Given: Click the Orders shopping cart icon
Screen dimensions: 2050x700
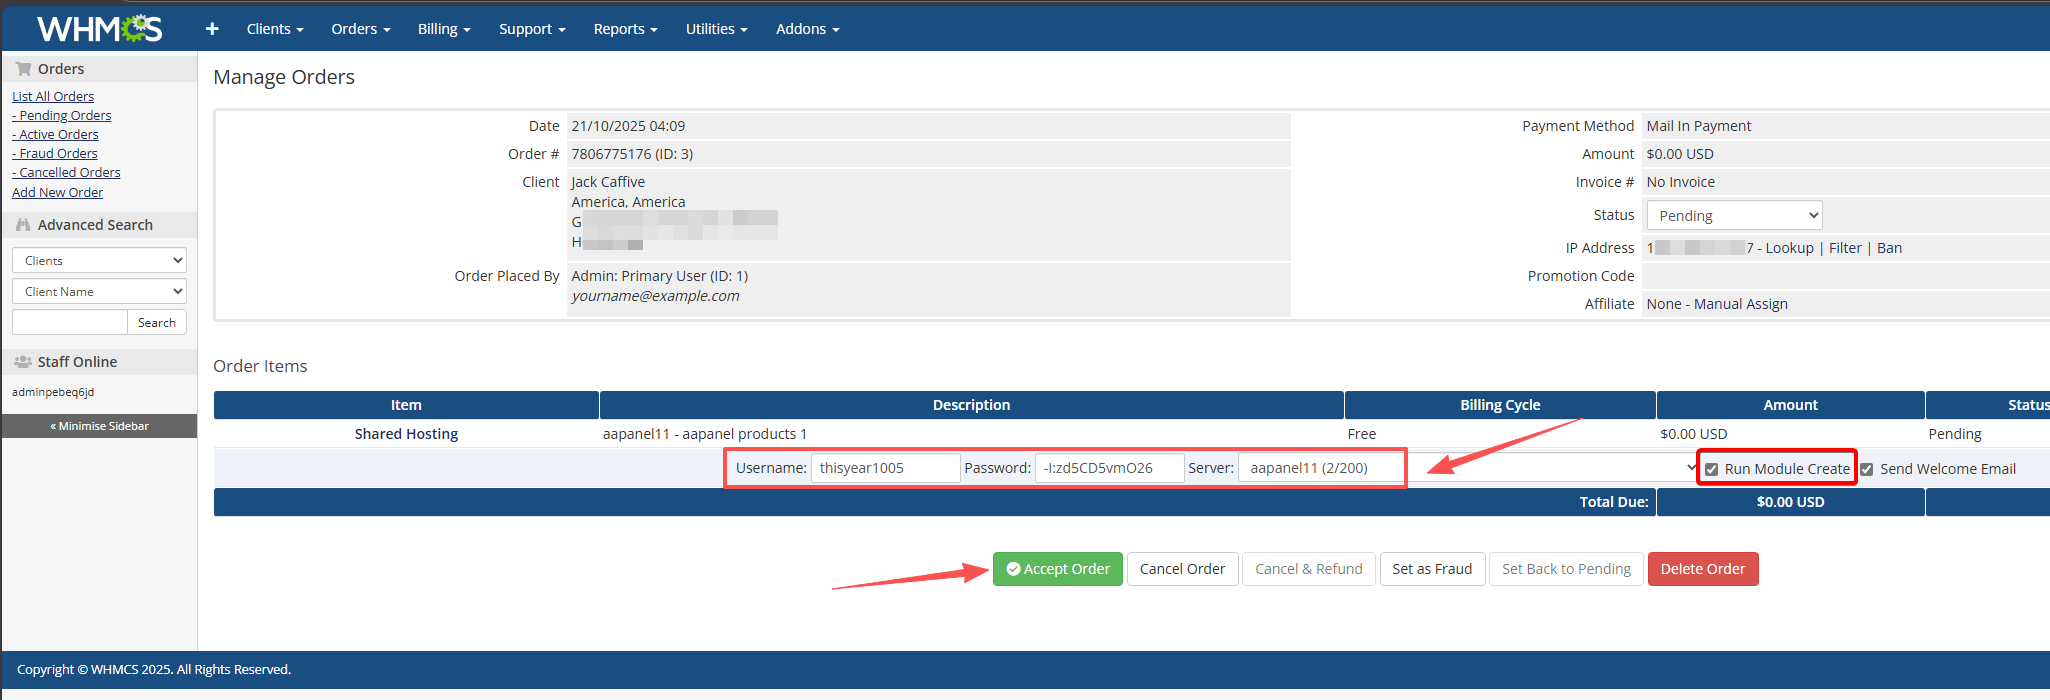Looking at the screenshot, I should (x=23, y=69).
